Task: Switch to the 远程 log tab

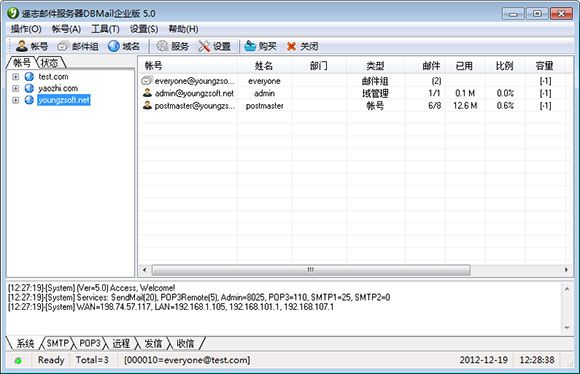Action: tap(121, 343)
